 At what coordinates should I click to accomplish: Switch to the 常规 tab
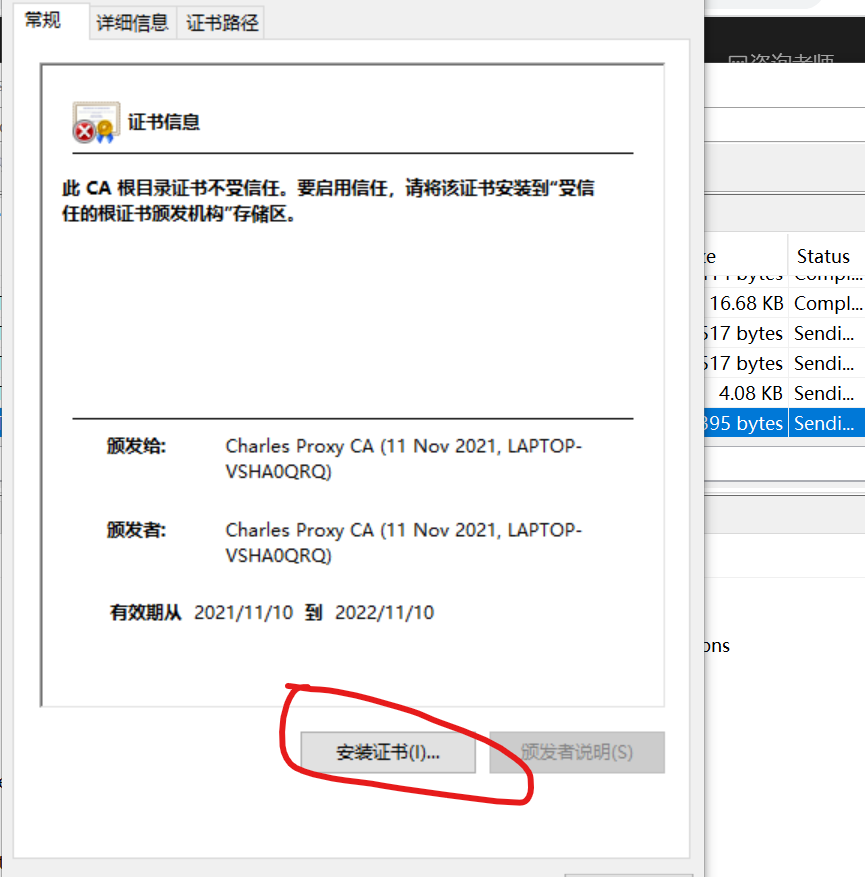point(44,21)
